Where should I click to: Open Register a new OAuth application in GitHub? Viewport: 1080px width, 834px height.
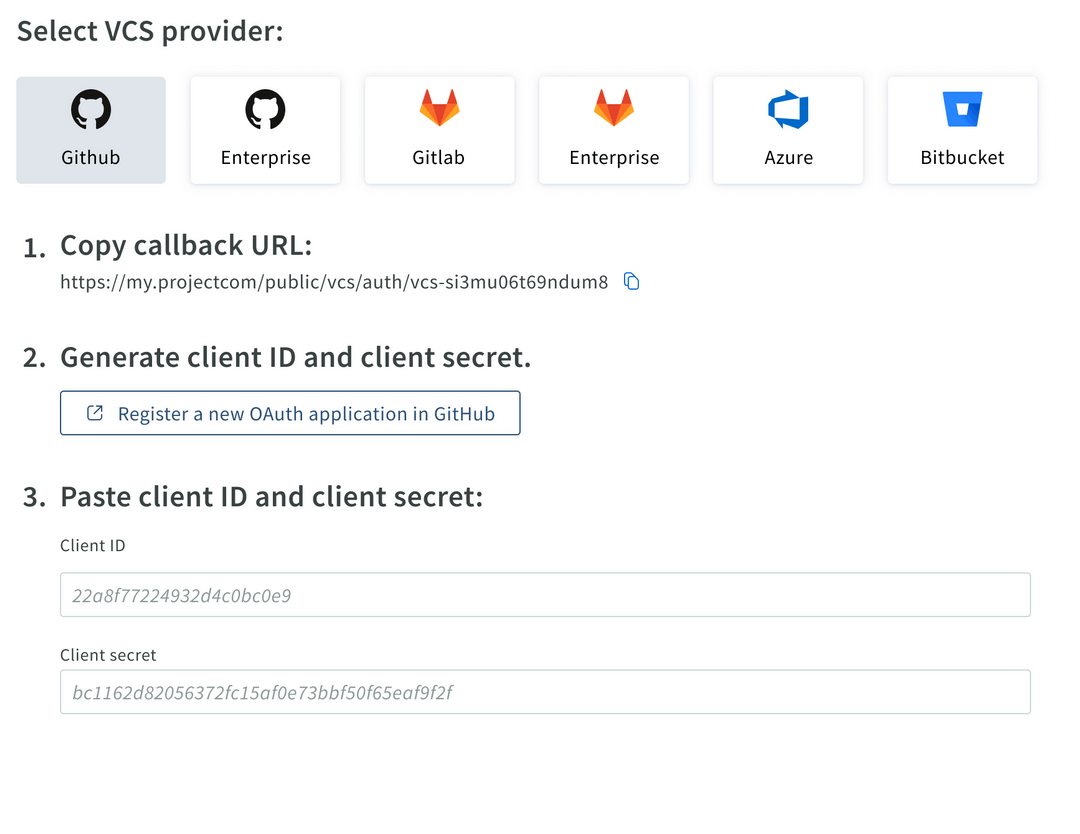(x=290, y=412)
